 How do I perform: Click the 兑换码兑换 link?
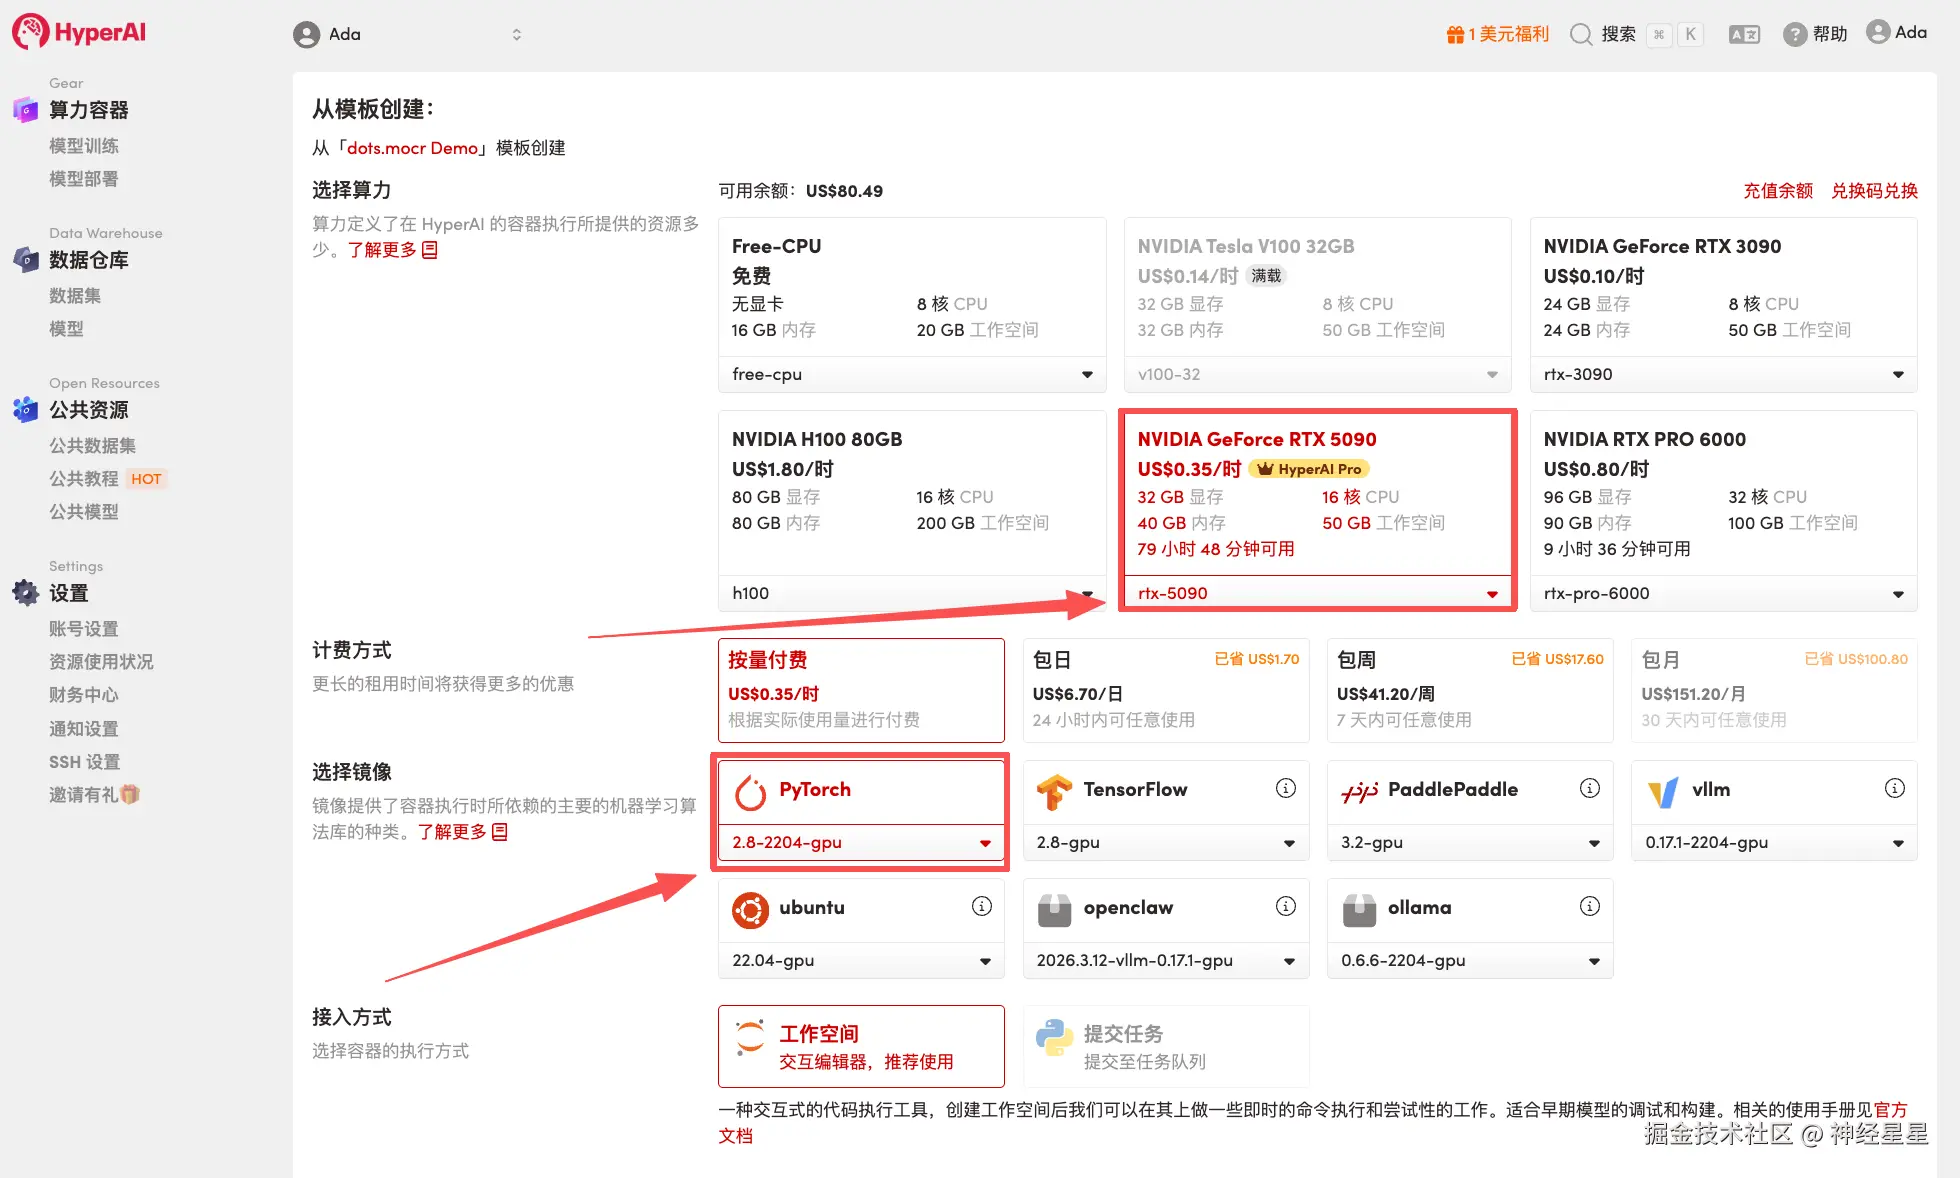tap(1873, 191)
